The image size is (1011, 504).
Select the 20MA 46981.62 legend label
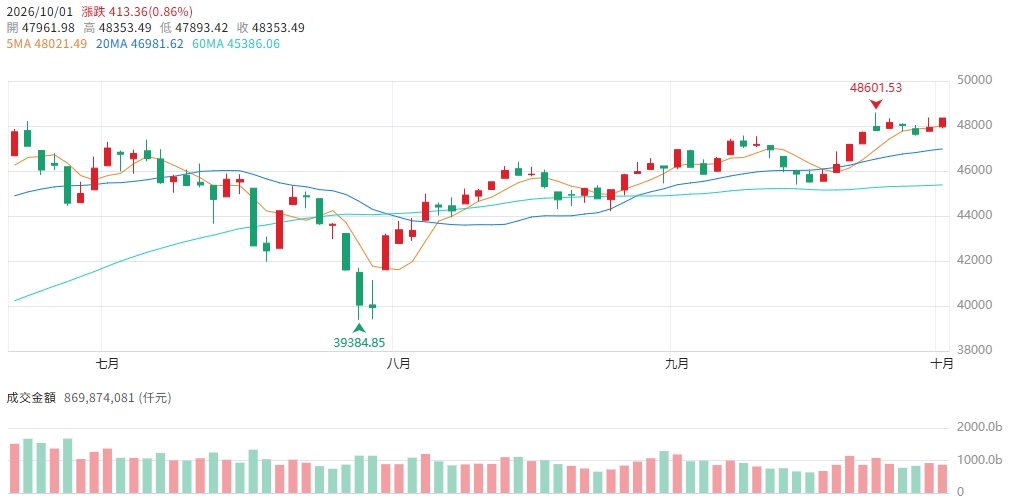pyautogui.click(x=139, y=44)
